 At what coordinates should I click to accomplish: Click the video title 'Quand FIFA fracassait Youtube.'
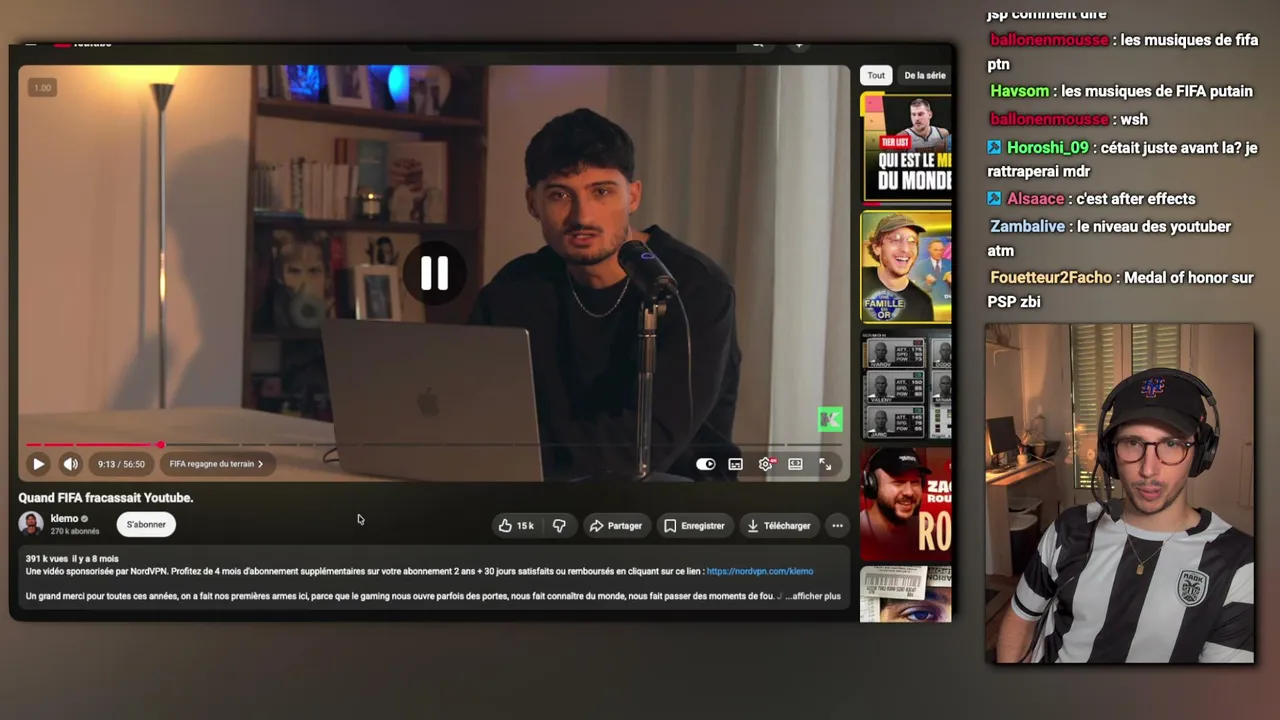[x=106, y=497]
